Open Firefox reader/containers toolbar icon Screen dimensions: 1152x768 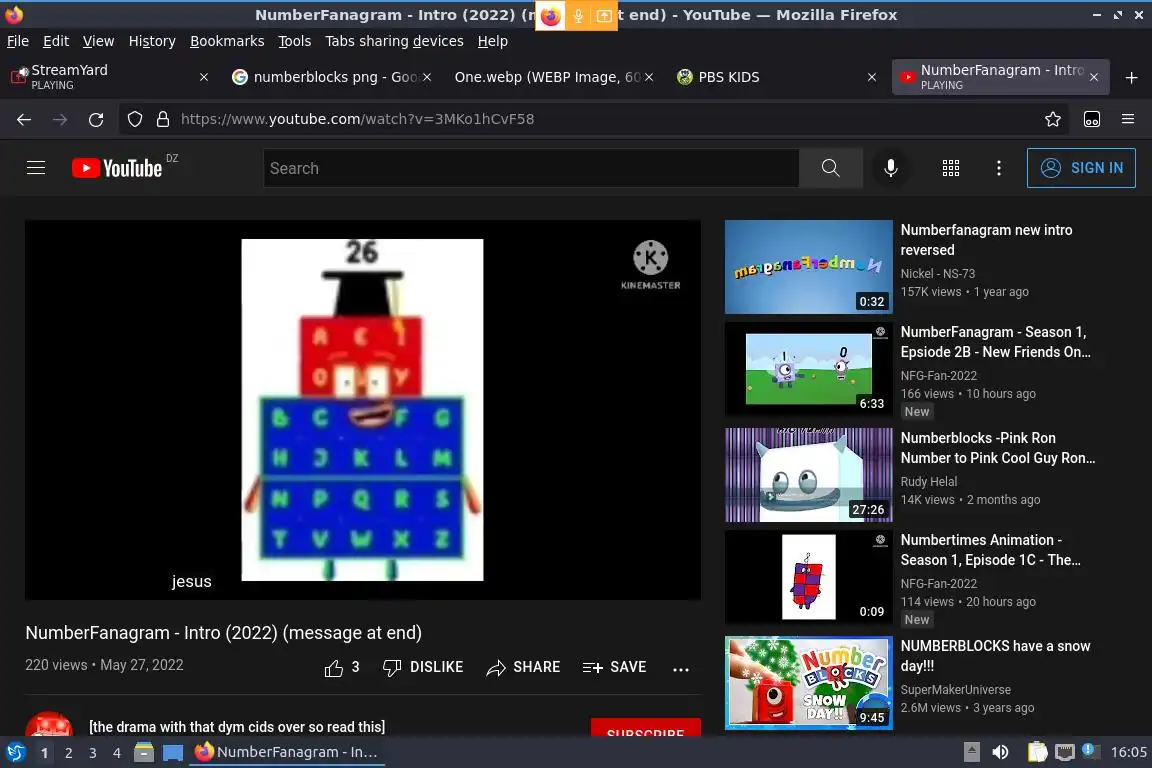pos(1092,119)
